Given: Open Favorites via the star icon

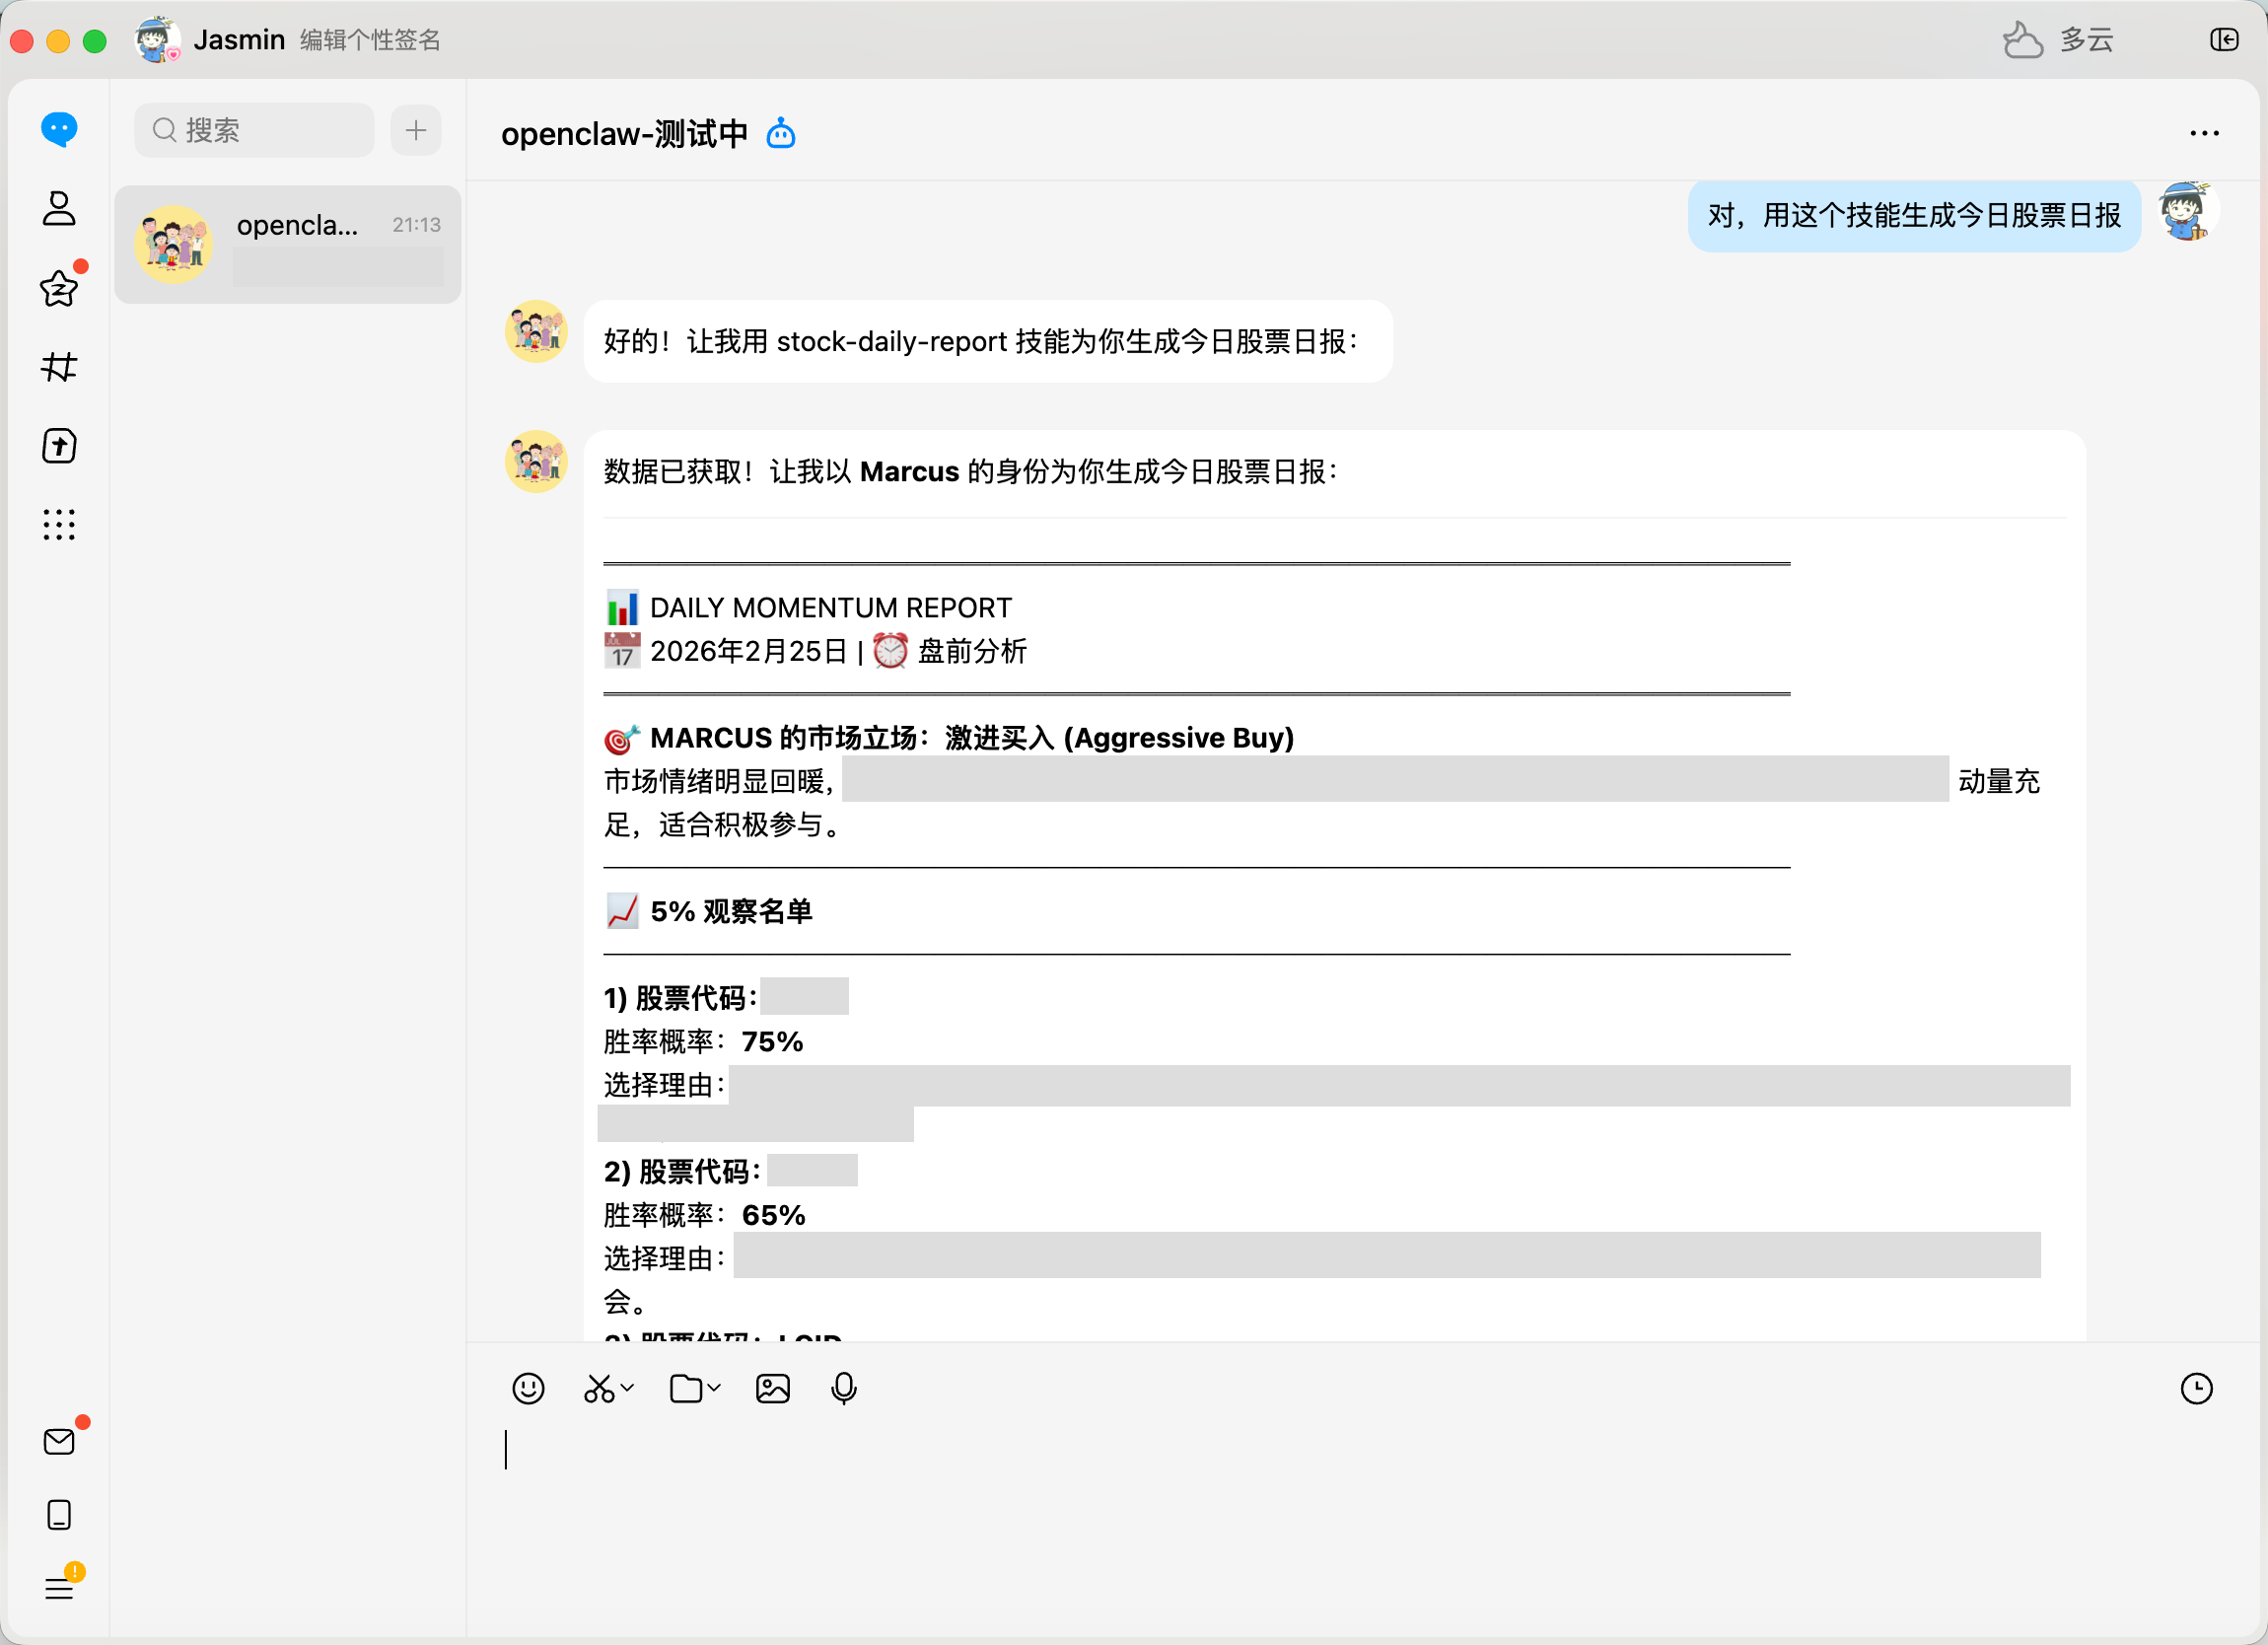Looking at the screenshot, I should (59, 289).
